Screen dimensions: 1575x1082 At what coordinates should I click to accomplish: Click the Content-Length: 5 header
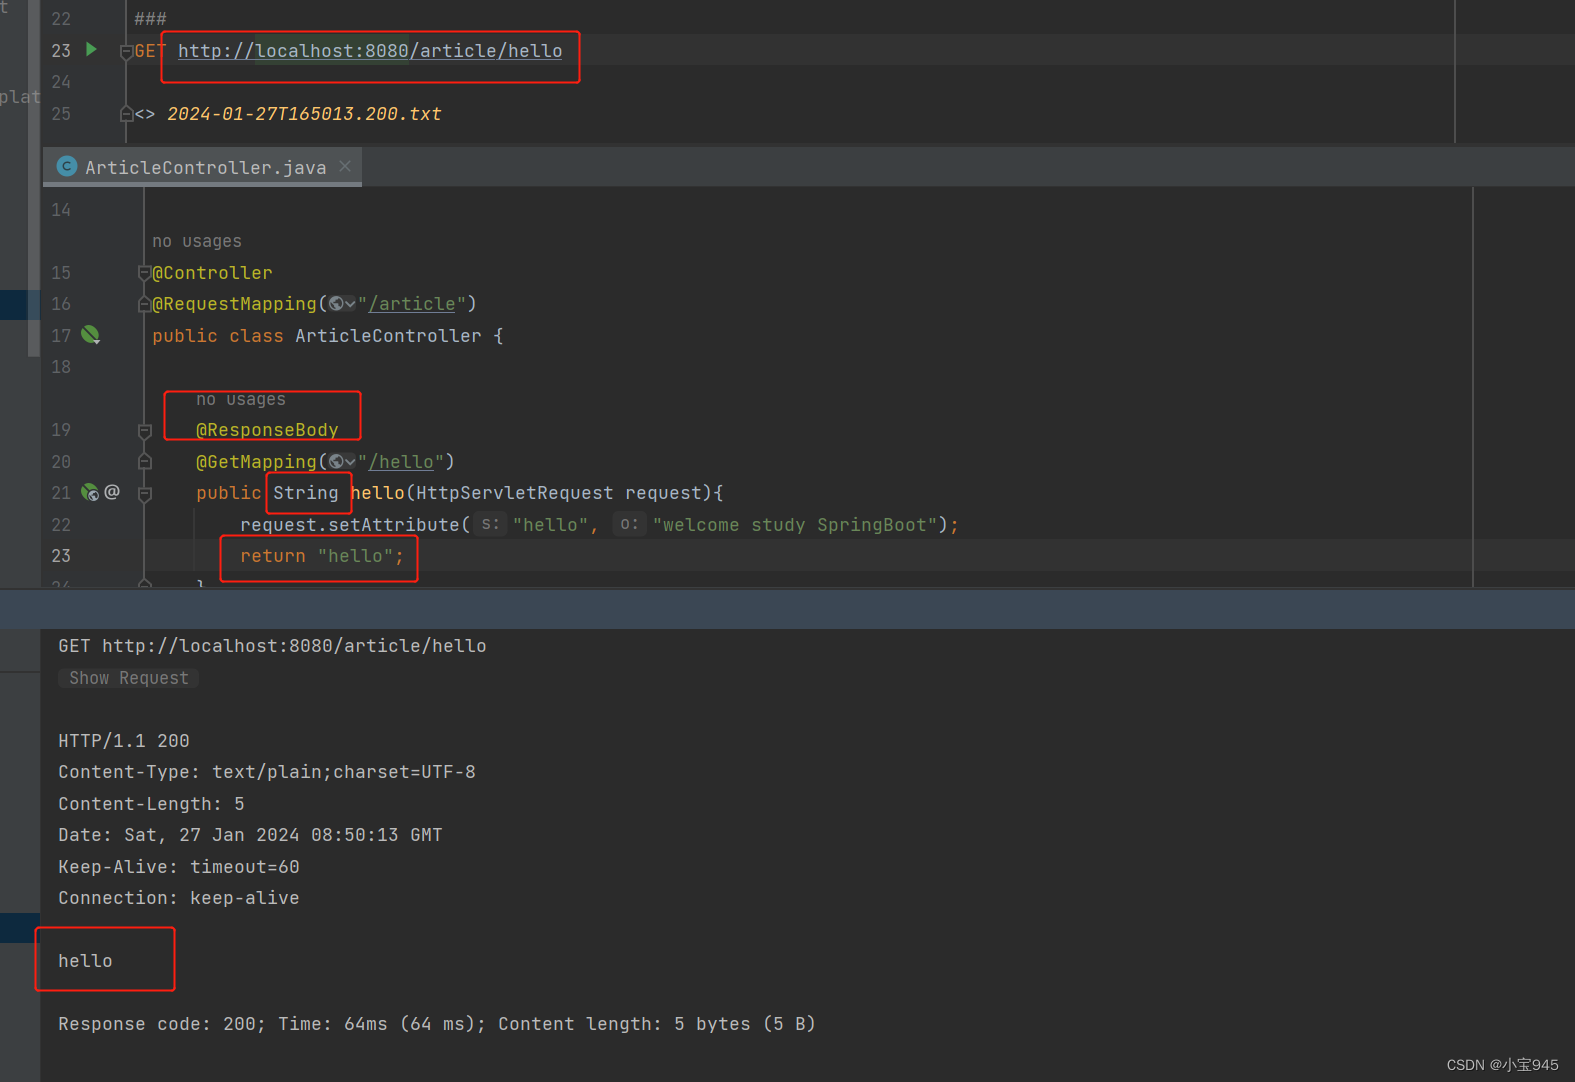point(151,804)
